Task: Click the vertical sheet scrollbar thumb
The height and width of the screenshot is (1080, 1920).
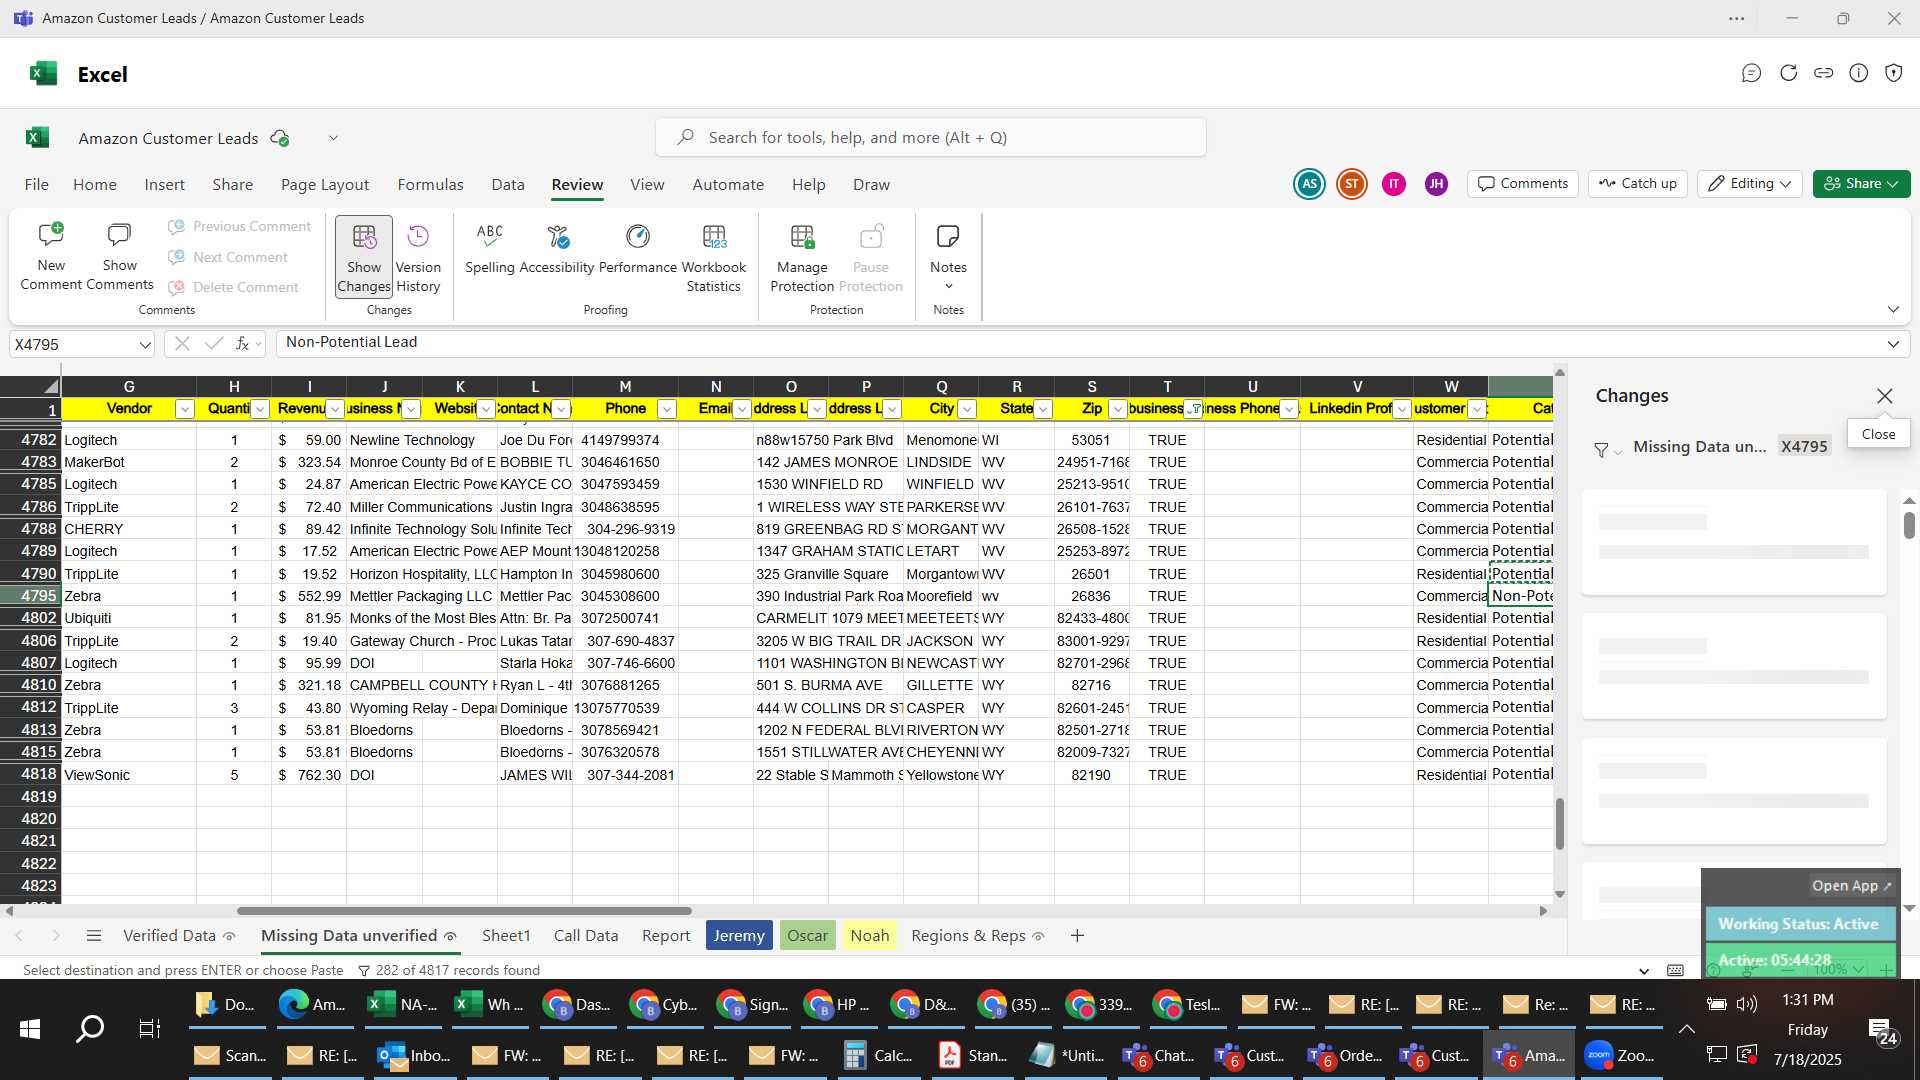Action: pos(1559,824)
